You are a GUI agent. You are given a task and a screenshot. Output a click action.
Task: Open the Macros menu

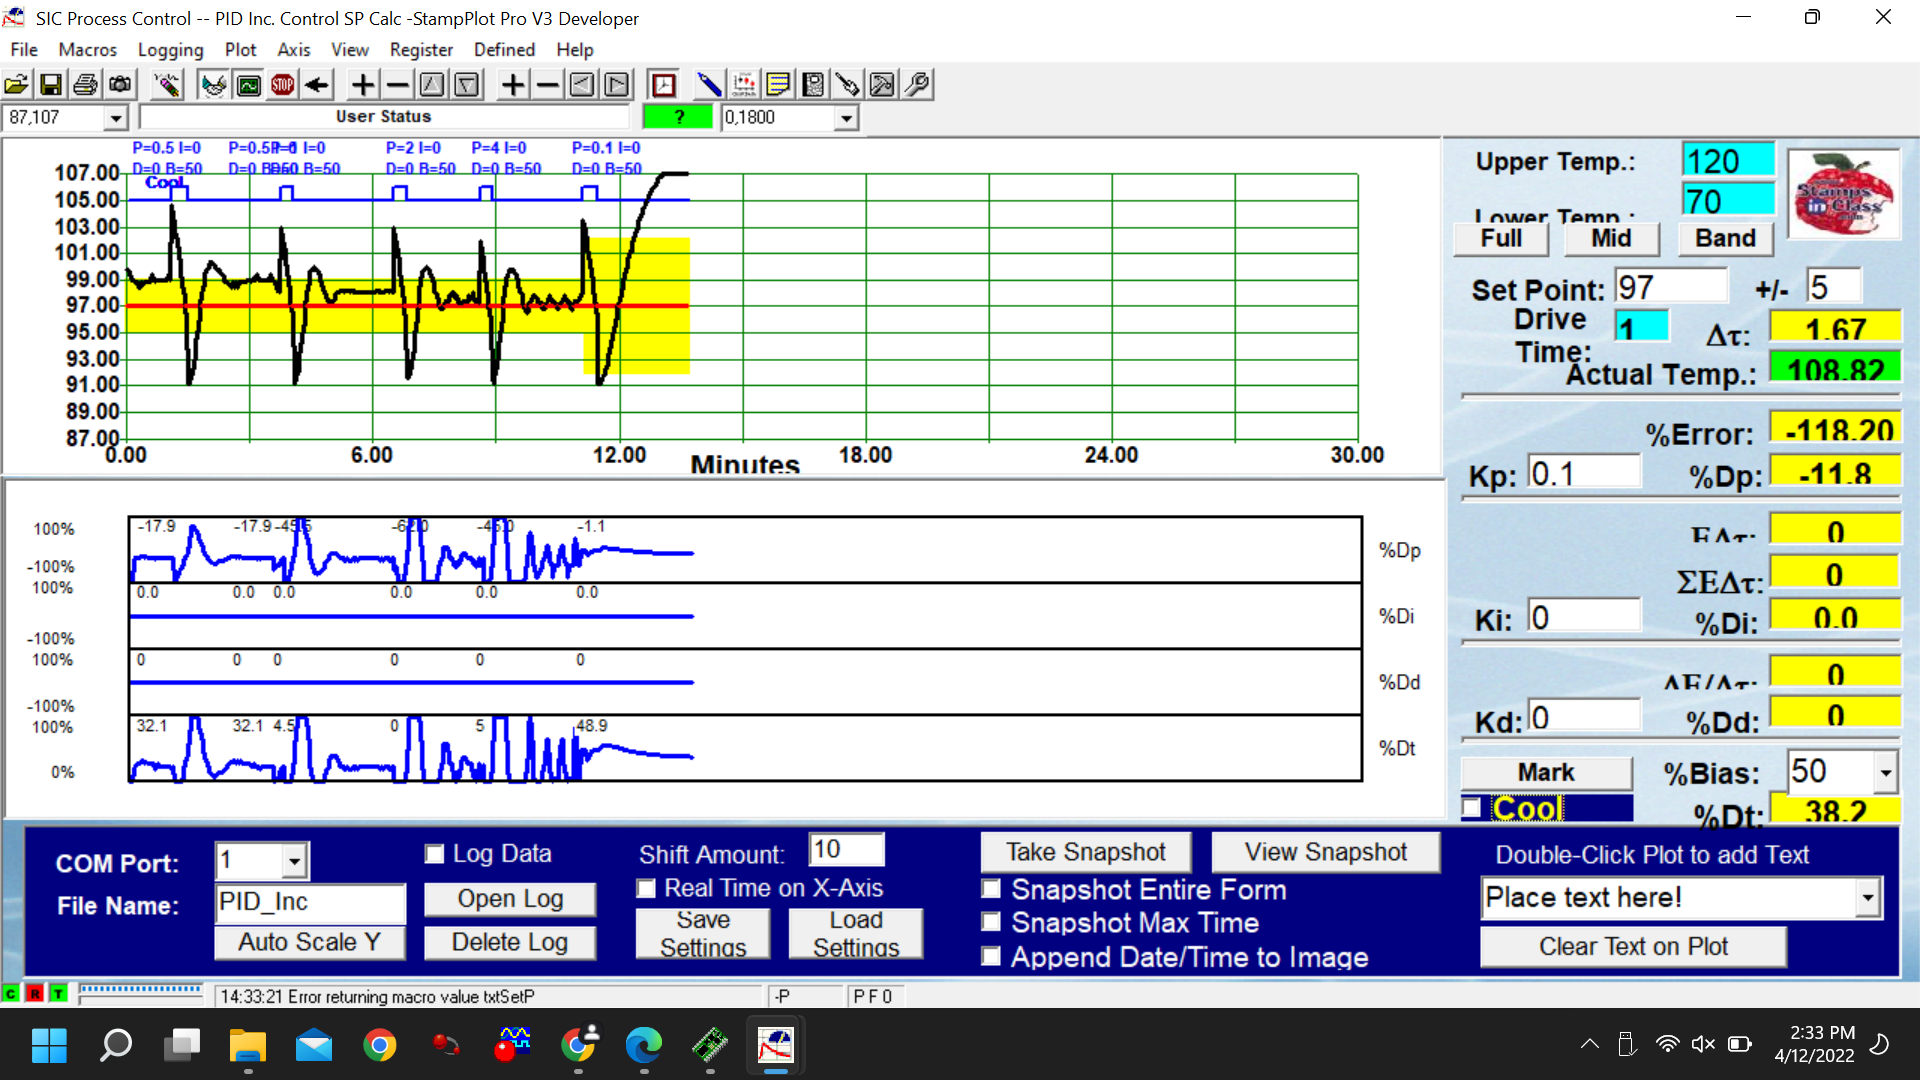(87, 49)
